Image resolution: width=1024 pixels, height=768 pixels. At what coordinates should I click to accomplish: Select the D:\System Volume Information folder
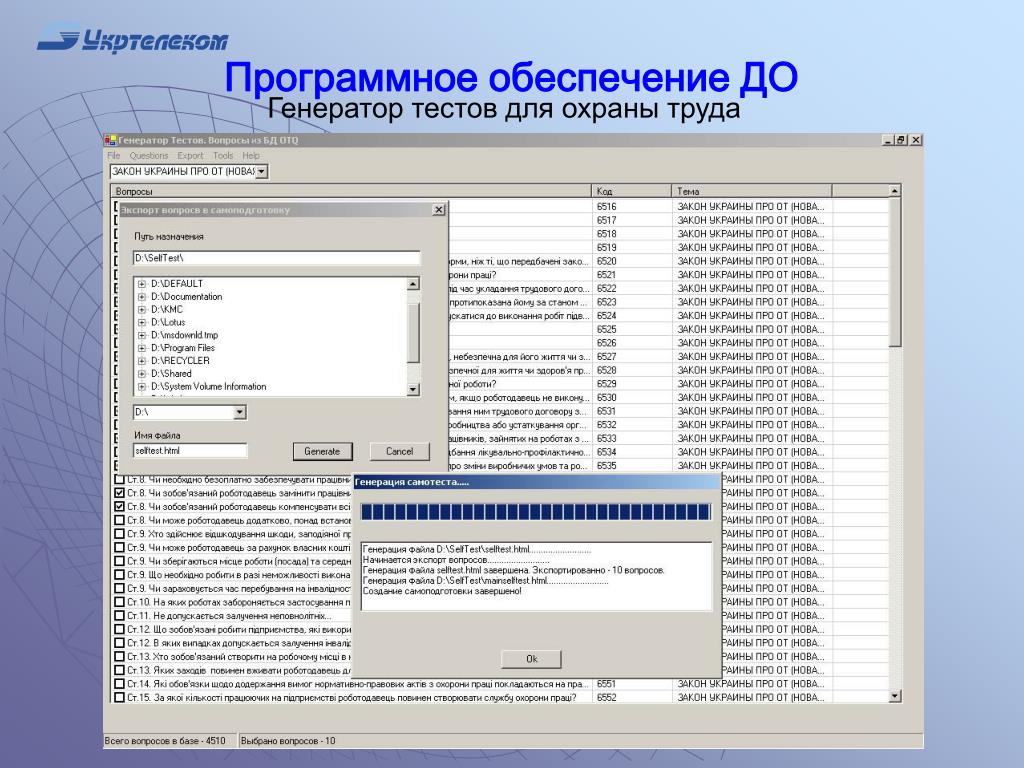[x=208, y=387]
